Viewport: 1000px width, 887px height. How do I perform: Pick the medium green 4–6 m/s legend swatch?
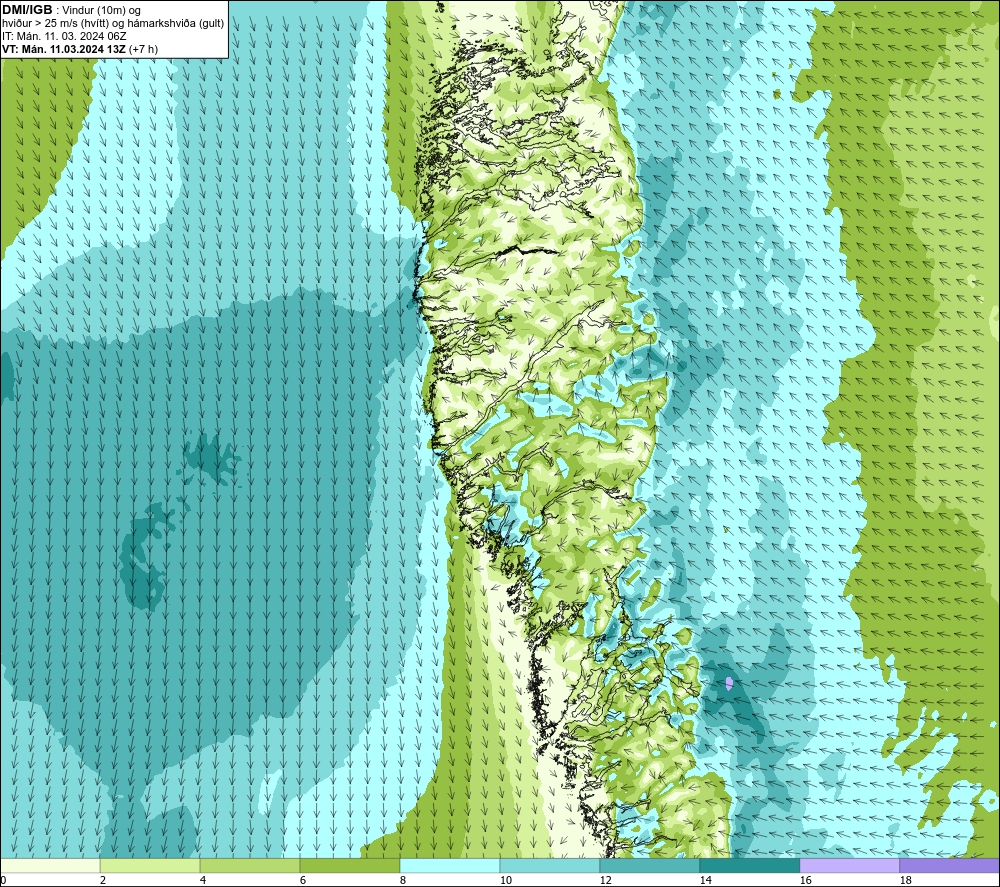[250, 866]
